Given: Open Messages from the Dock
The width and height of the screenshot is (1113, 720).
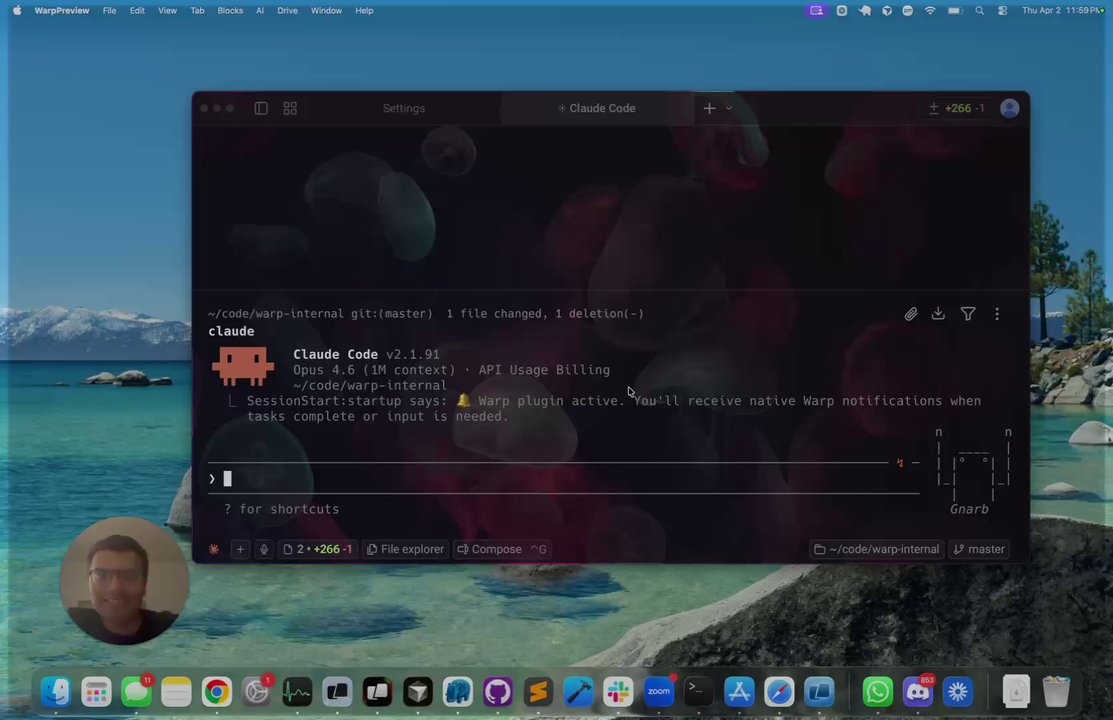Looking at the screenshot, I should [136, 691].
